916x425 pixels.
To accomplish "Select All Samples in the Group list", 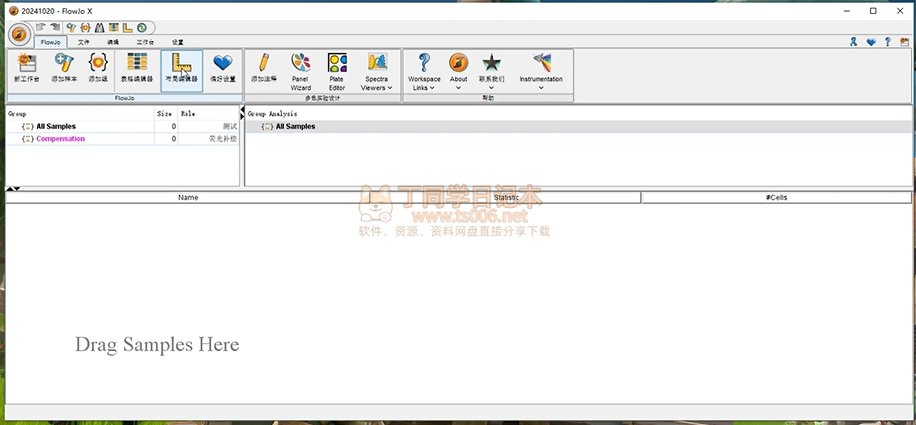I will [56, 126].
